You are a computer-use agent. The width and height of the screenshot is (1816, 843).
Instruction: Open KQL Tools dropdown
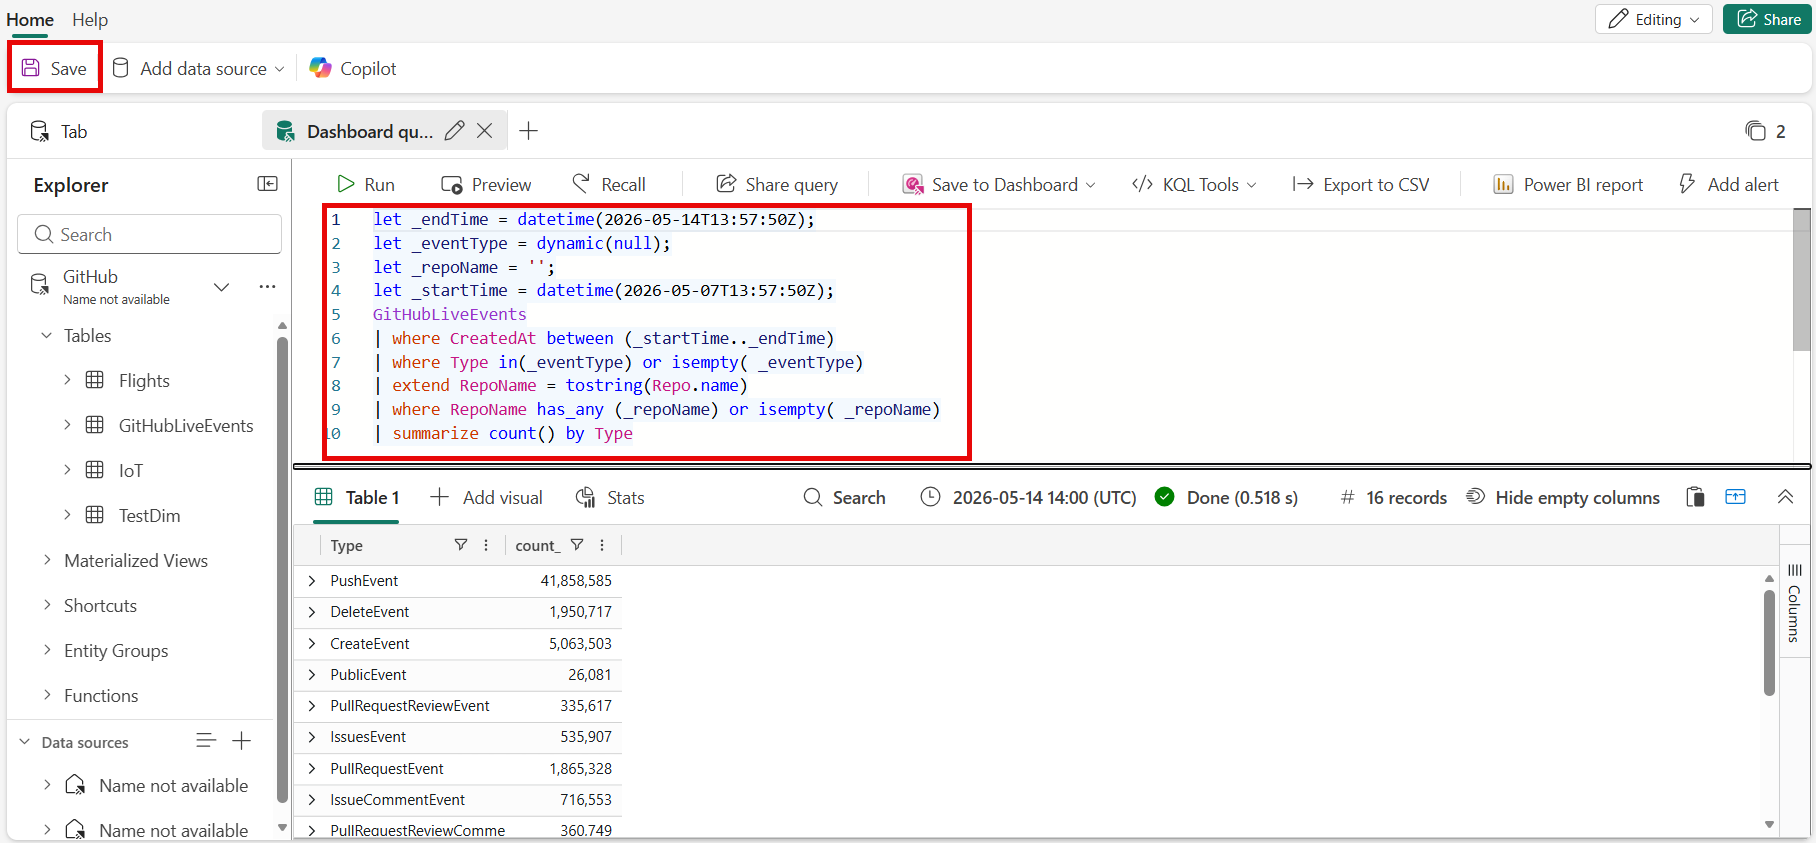pos(1194,184)
